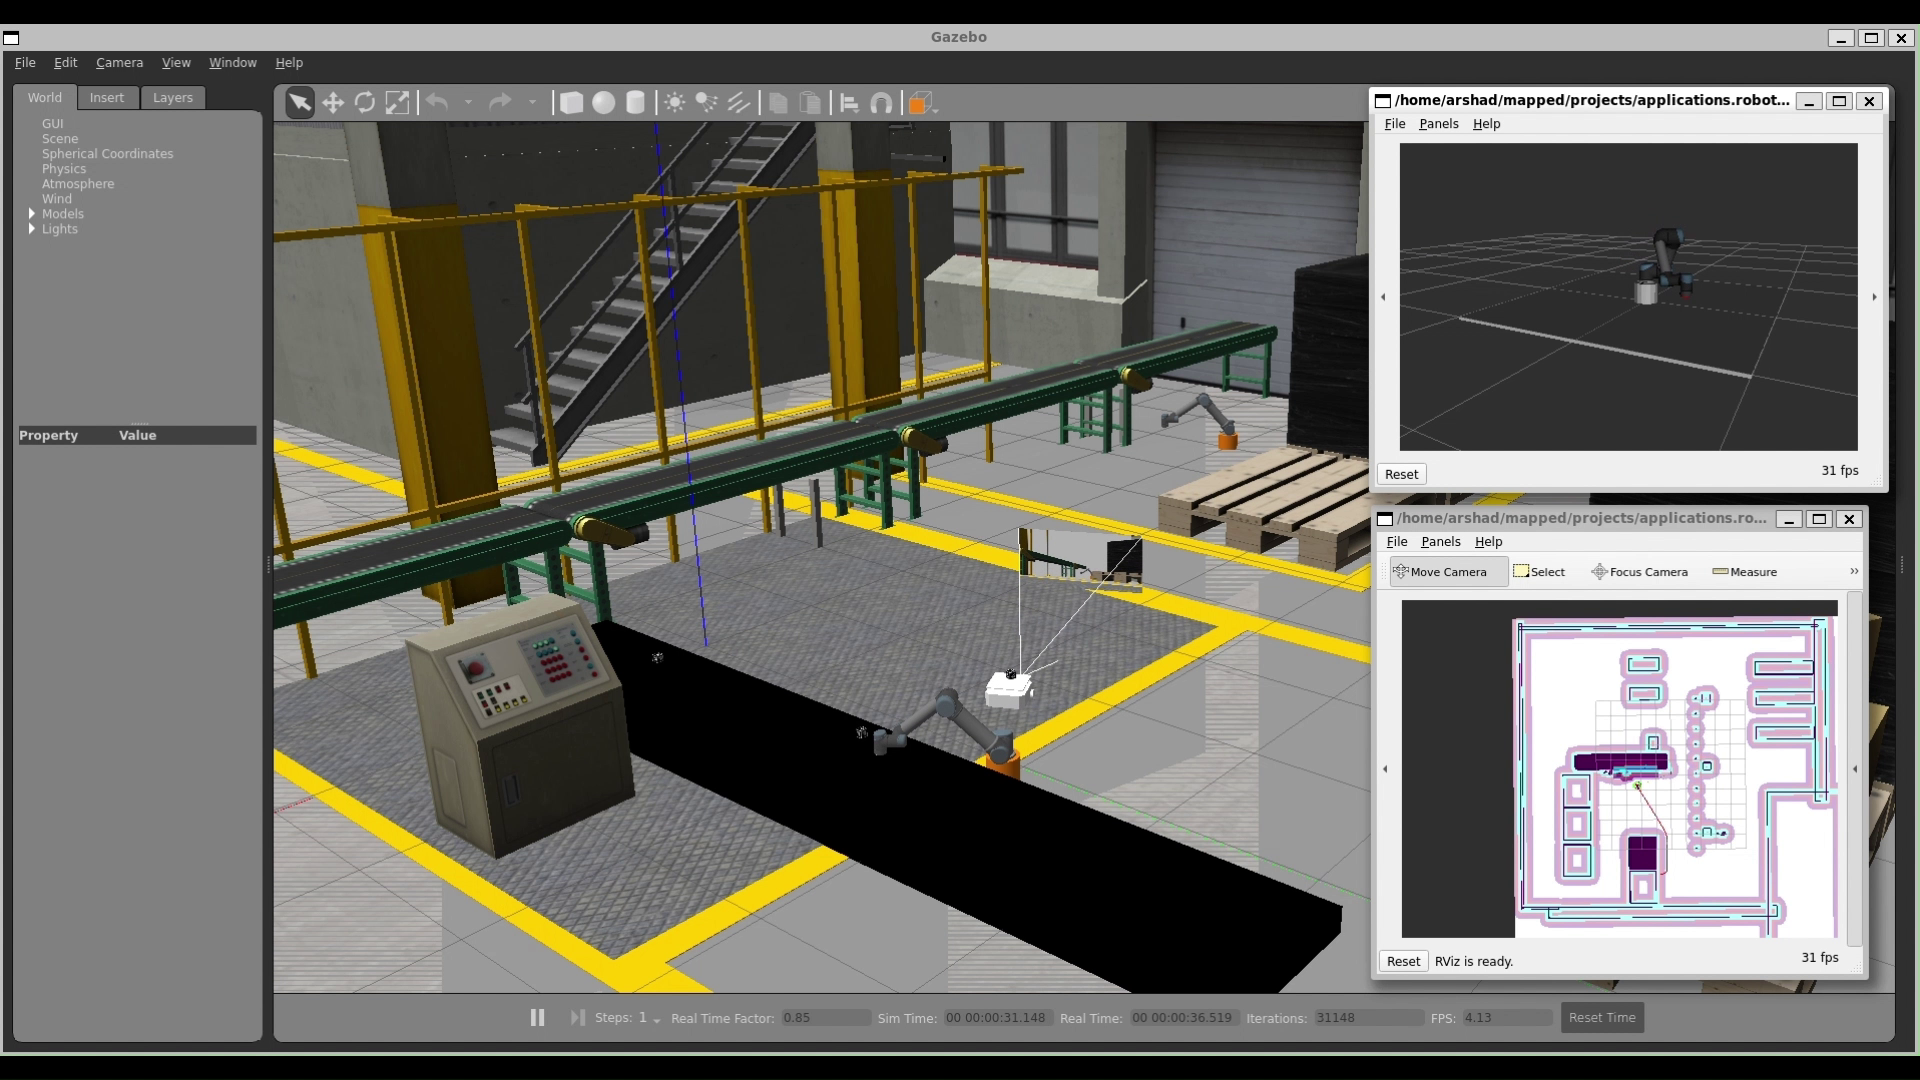Click the Reset Time button

coord(1601,1017)
